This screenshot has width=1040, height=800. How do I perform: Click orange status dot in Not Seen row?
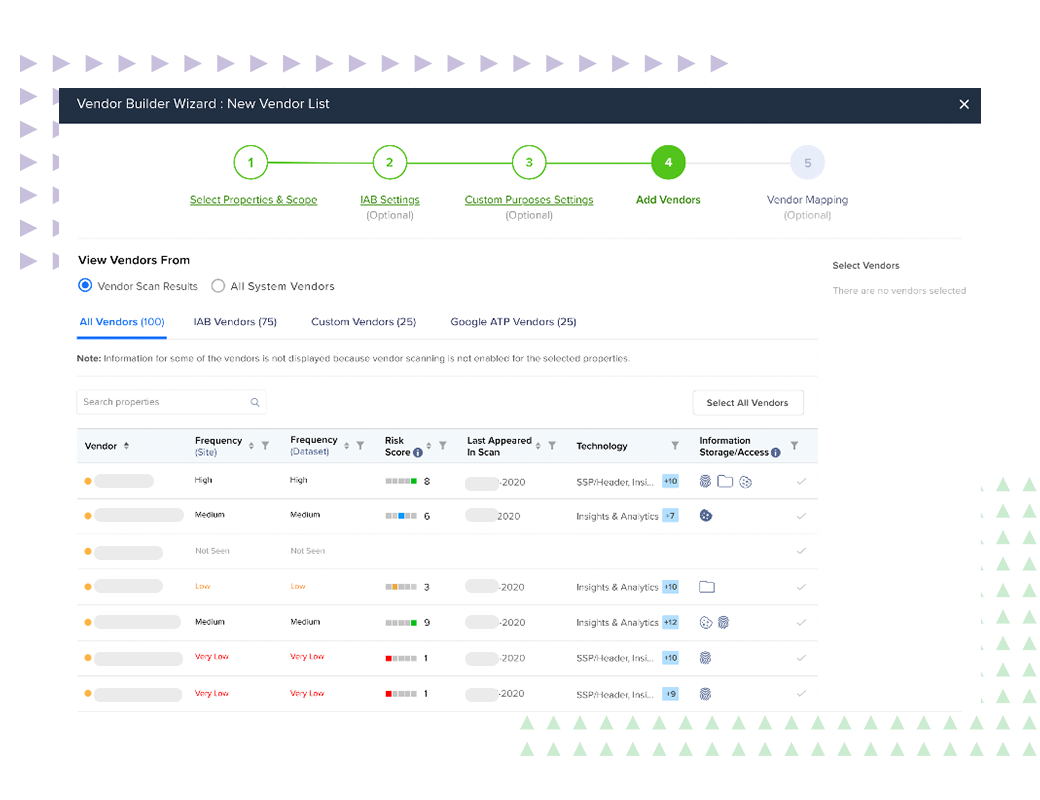coord(88,551)
